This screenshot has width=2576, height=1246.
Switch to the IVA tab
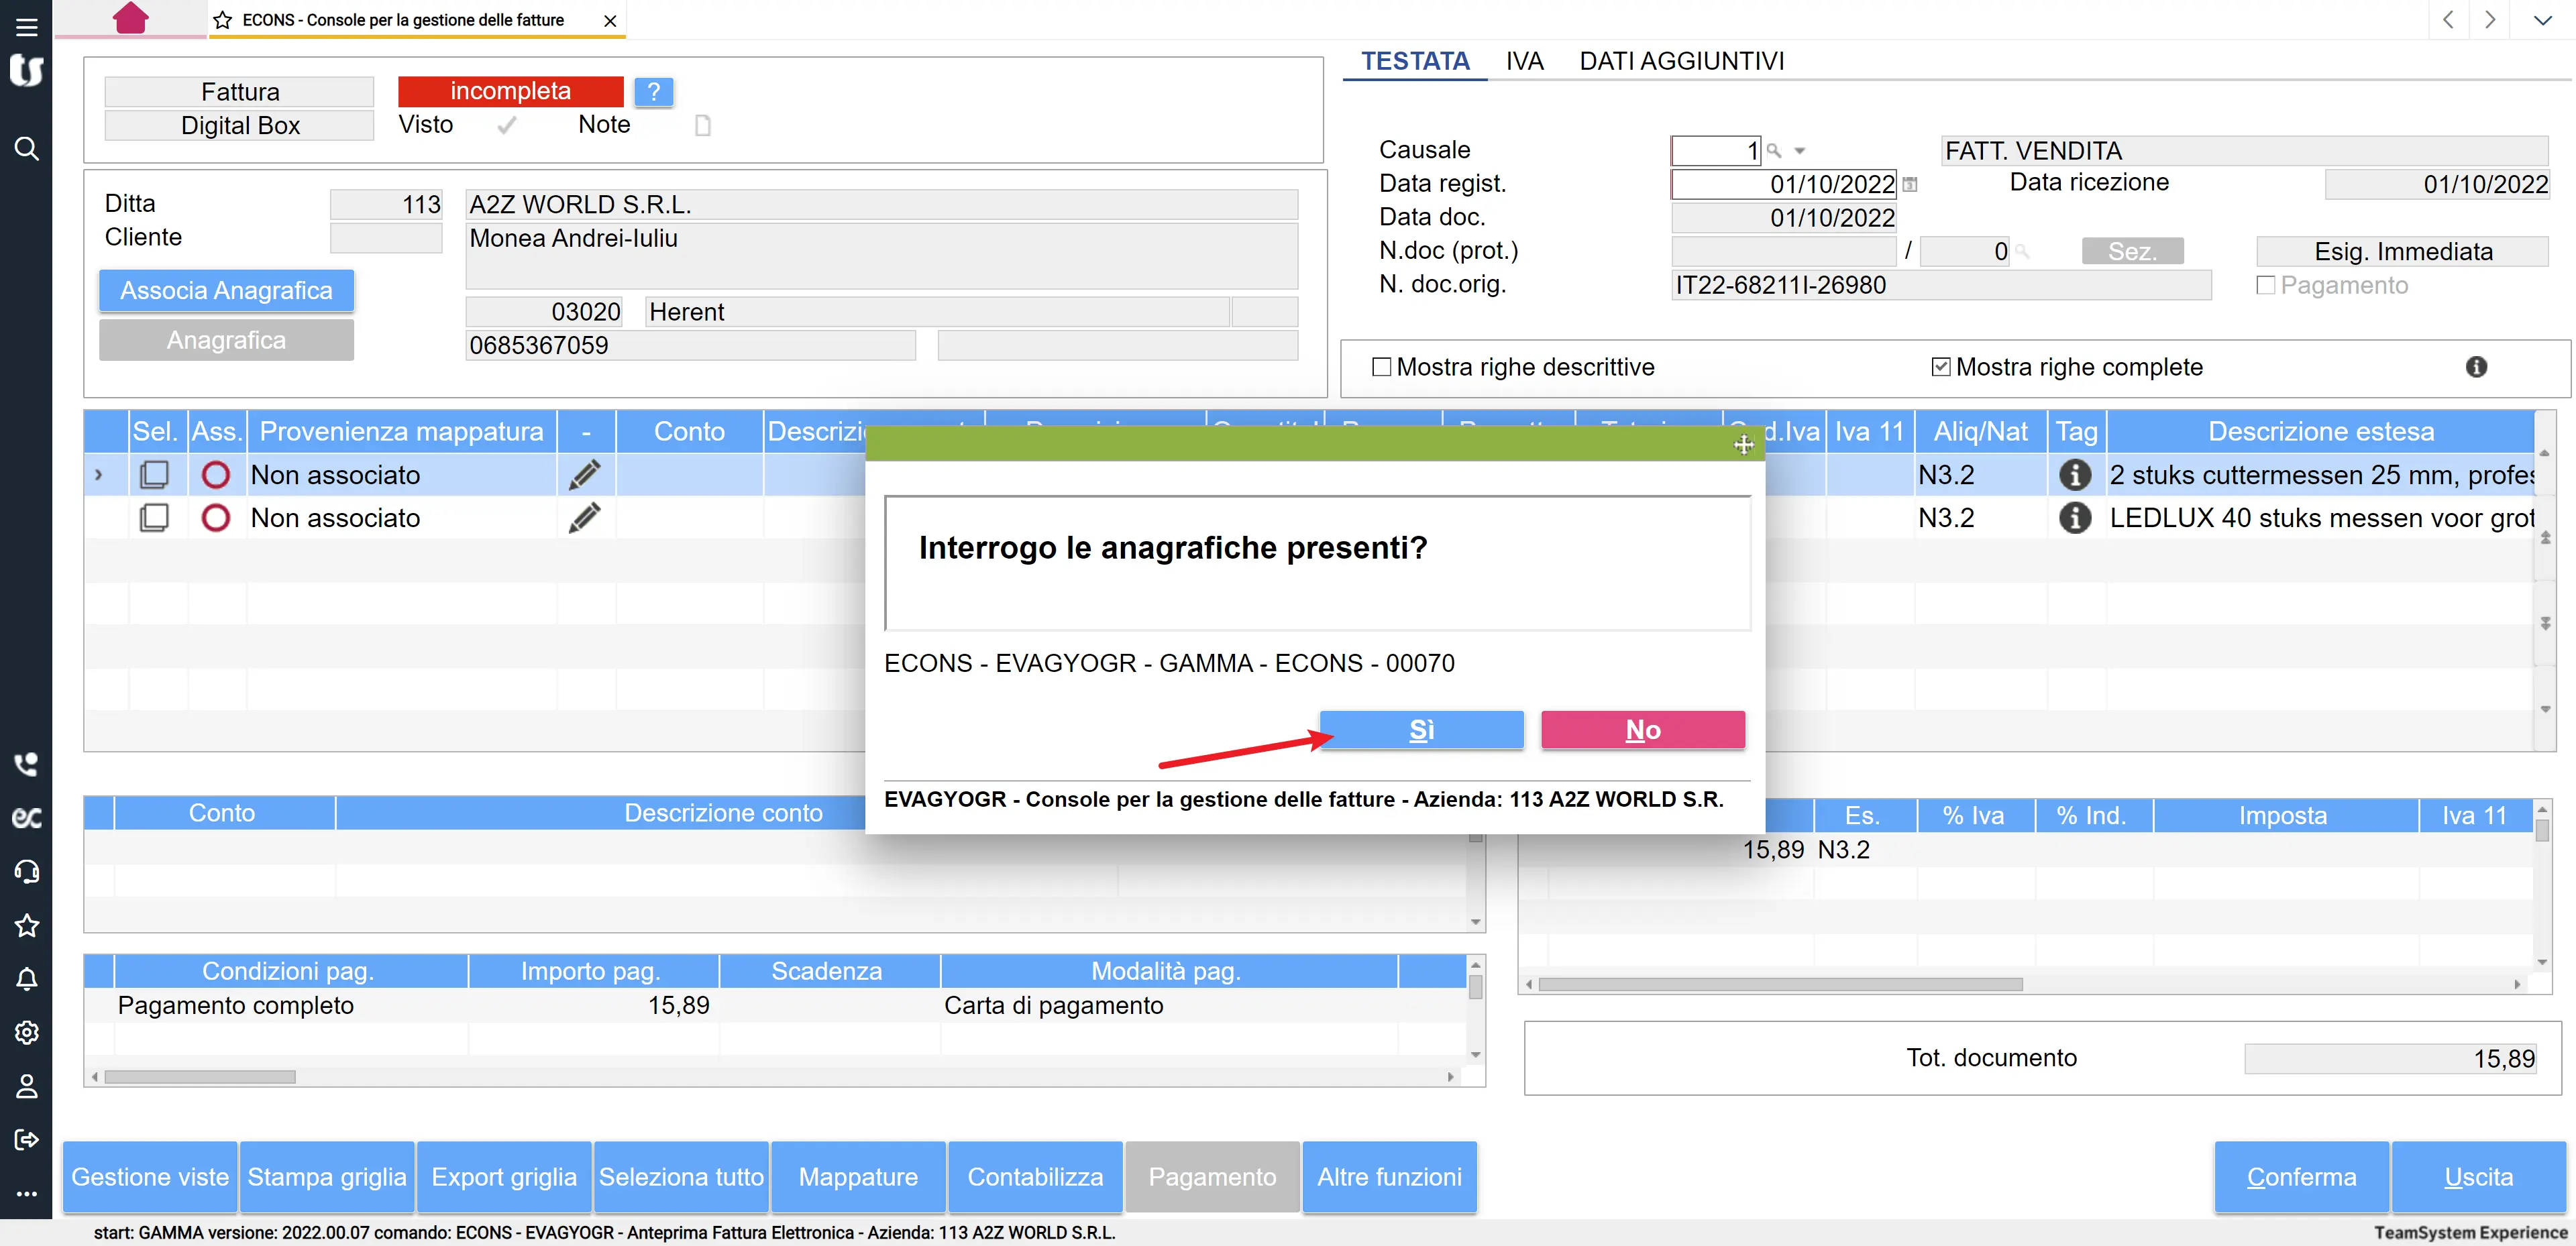click(1524, 61)
